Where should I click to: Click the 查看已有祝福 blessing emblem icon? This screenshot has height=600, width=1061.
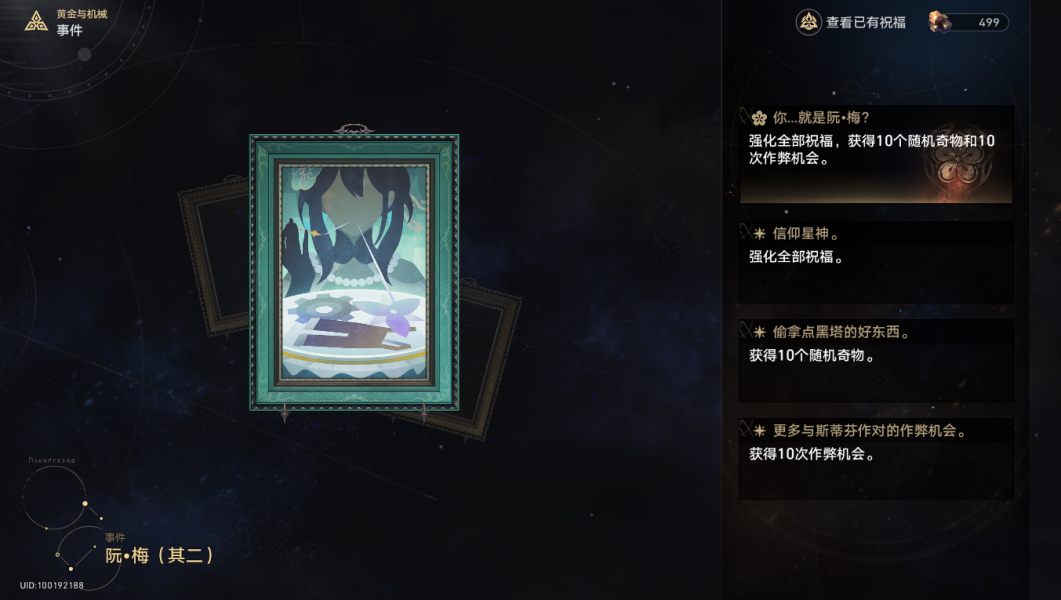tap(809, 22)
